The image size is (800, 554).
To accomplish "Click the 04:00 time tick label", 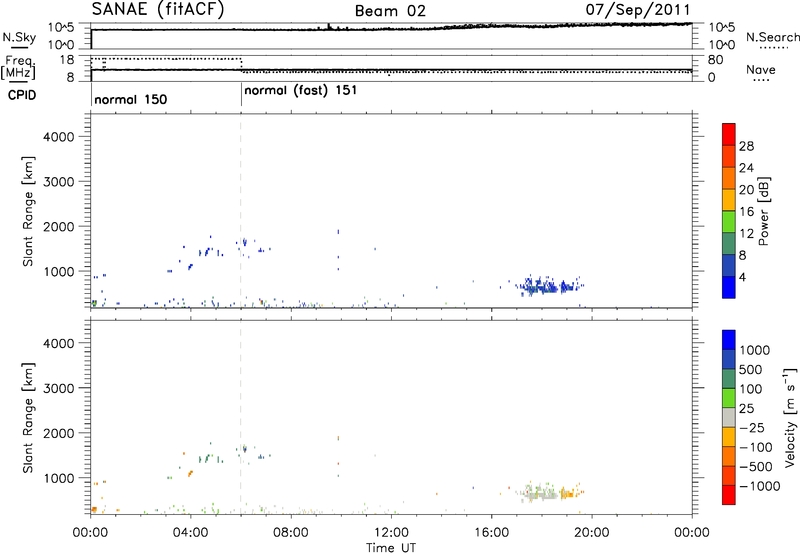I will coord(190,533).
